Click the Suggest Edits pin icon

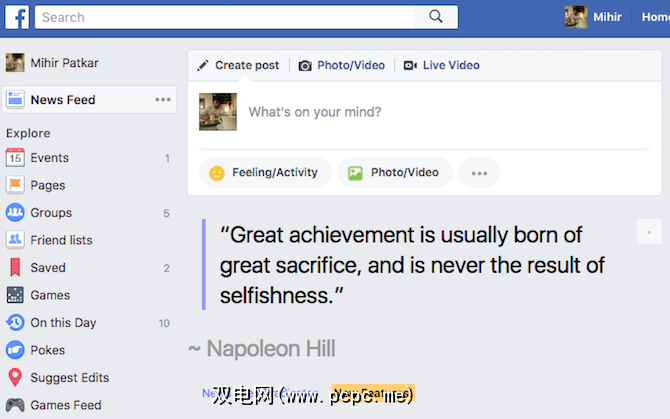[15, 377]
